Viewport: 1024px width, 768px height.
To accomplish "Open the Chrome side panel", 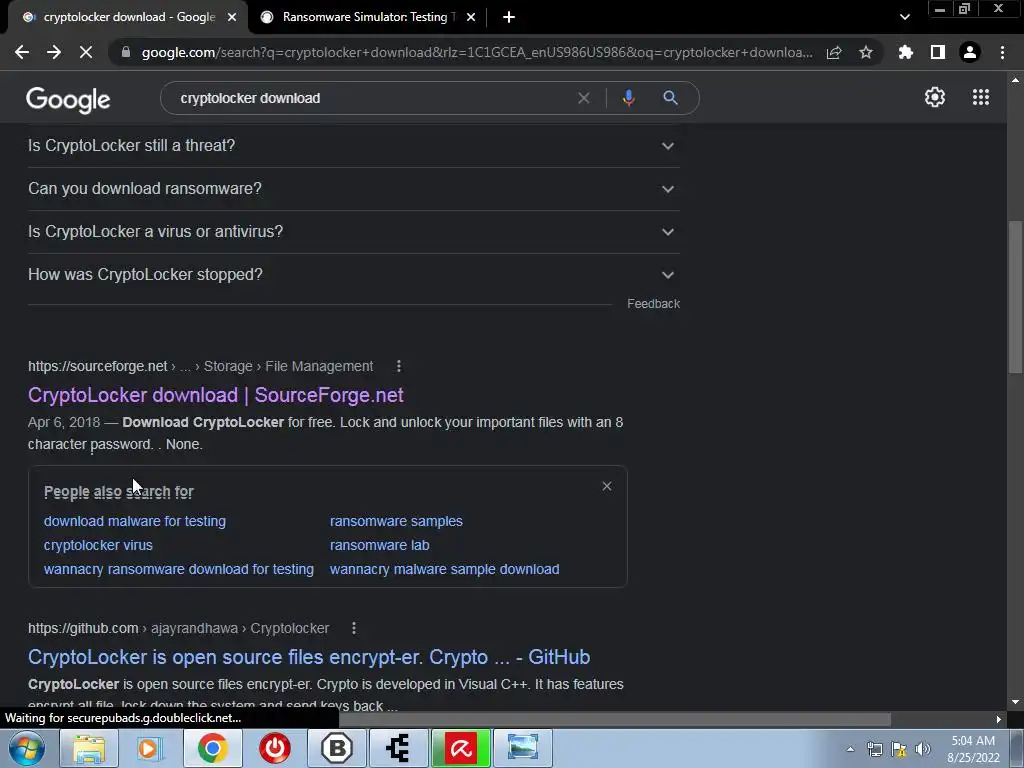I will 938,52.
